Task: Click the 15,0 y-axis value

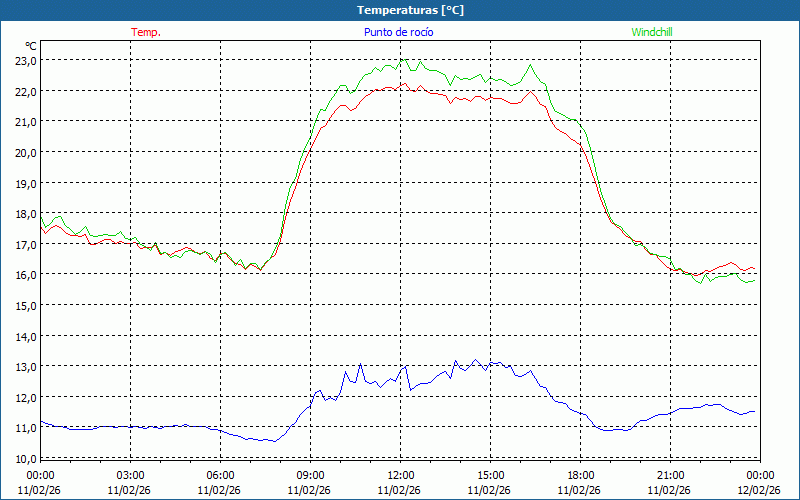Action: point(25,305)
